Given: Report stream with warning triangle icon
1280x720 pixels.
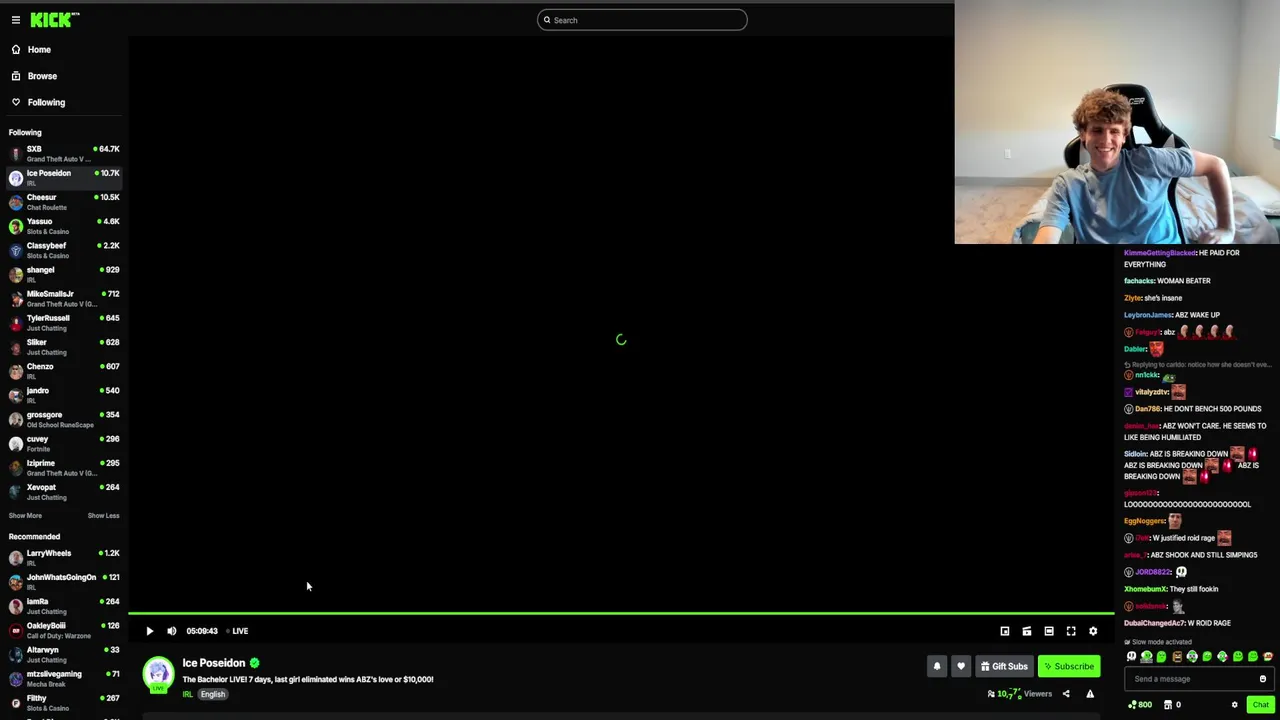Looking at the screenshot, I should [x=1090, y=694].
